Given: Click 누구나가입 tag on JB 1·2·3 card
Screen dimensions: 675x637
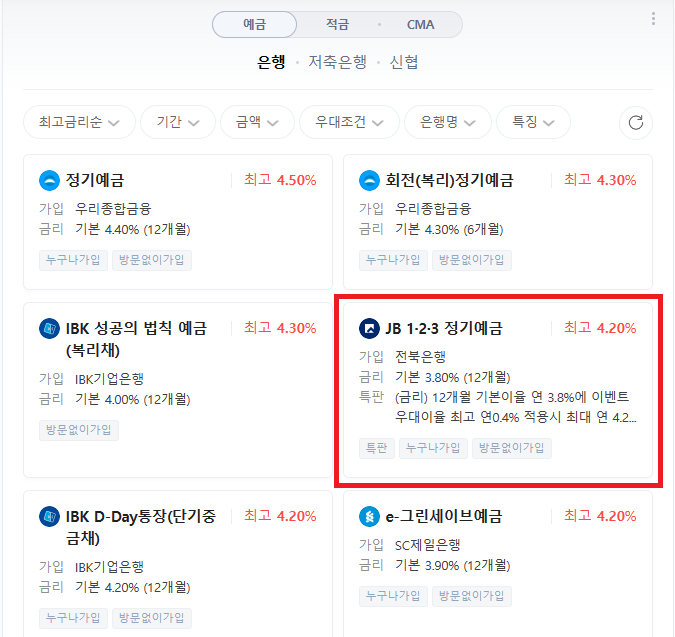Looking at the screenshot, I should coord(433,448).
